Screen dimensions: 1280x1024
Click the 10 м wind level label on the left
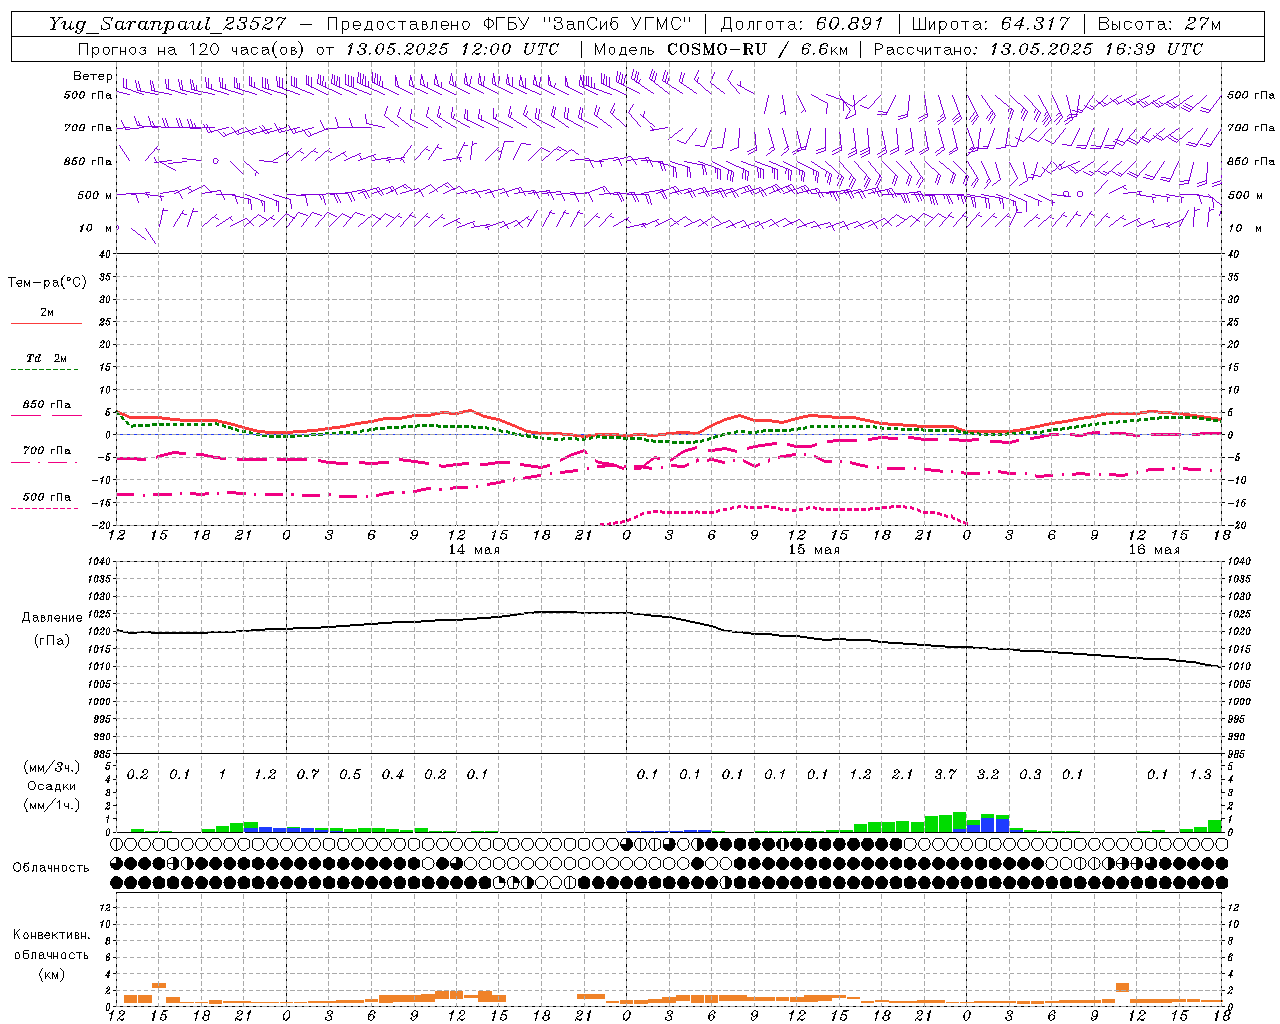97,228
